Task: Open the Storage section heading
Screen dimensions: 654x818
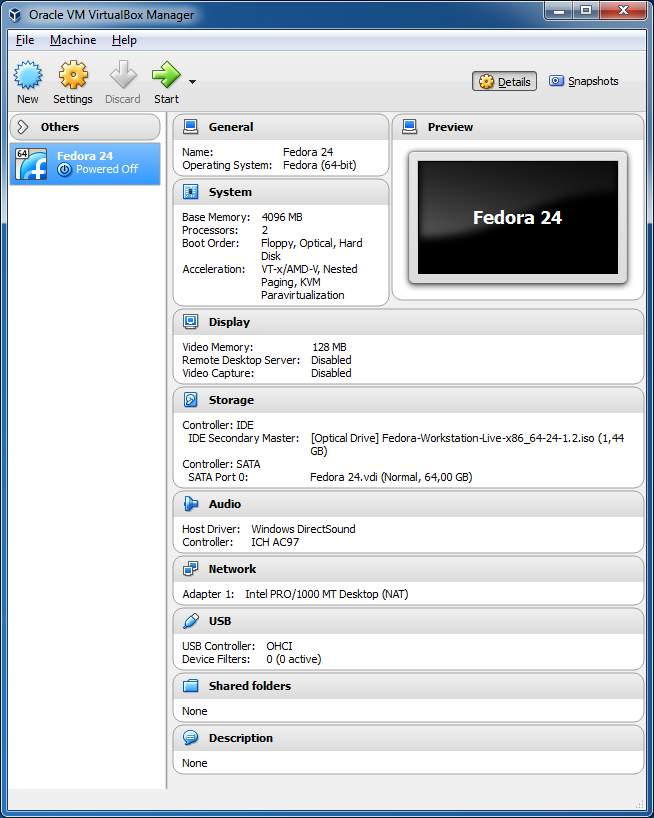Action: click(x=231, y=400)
